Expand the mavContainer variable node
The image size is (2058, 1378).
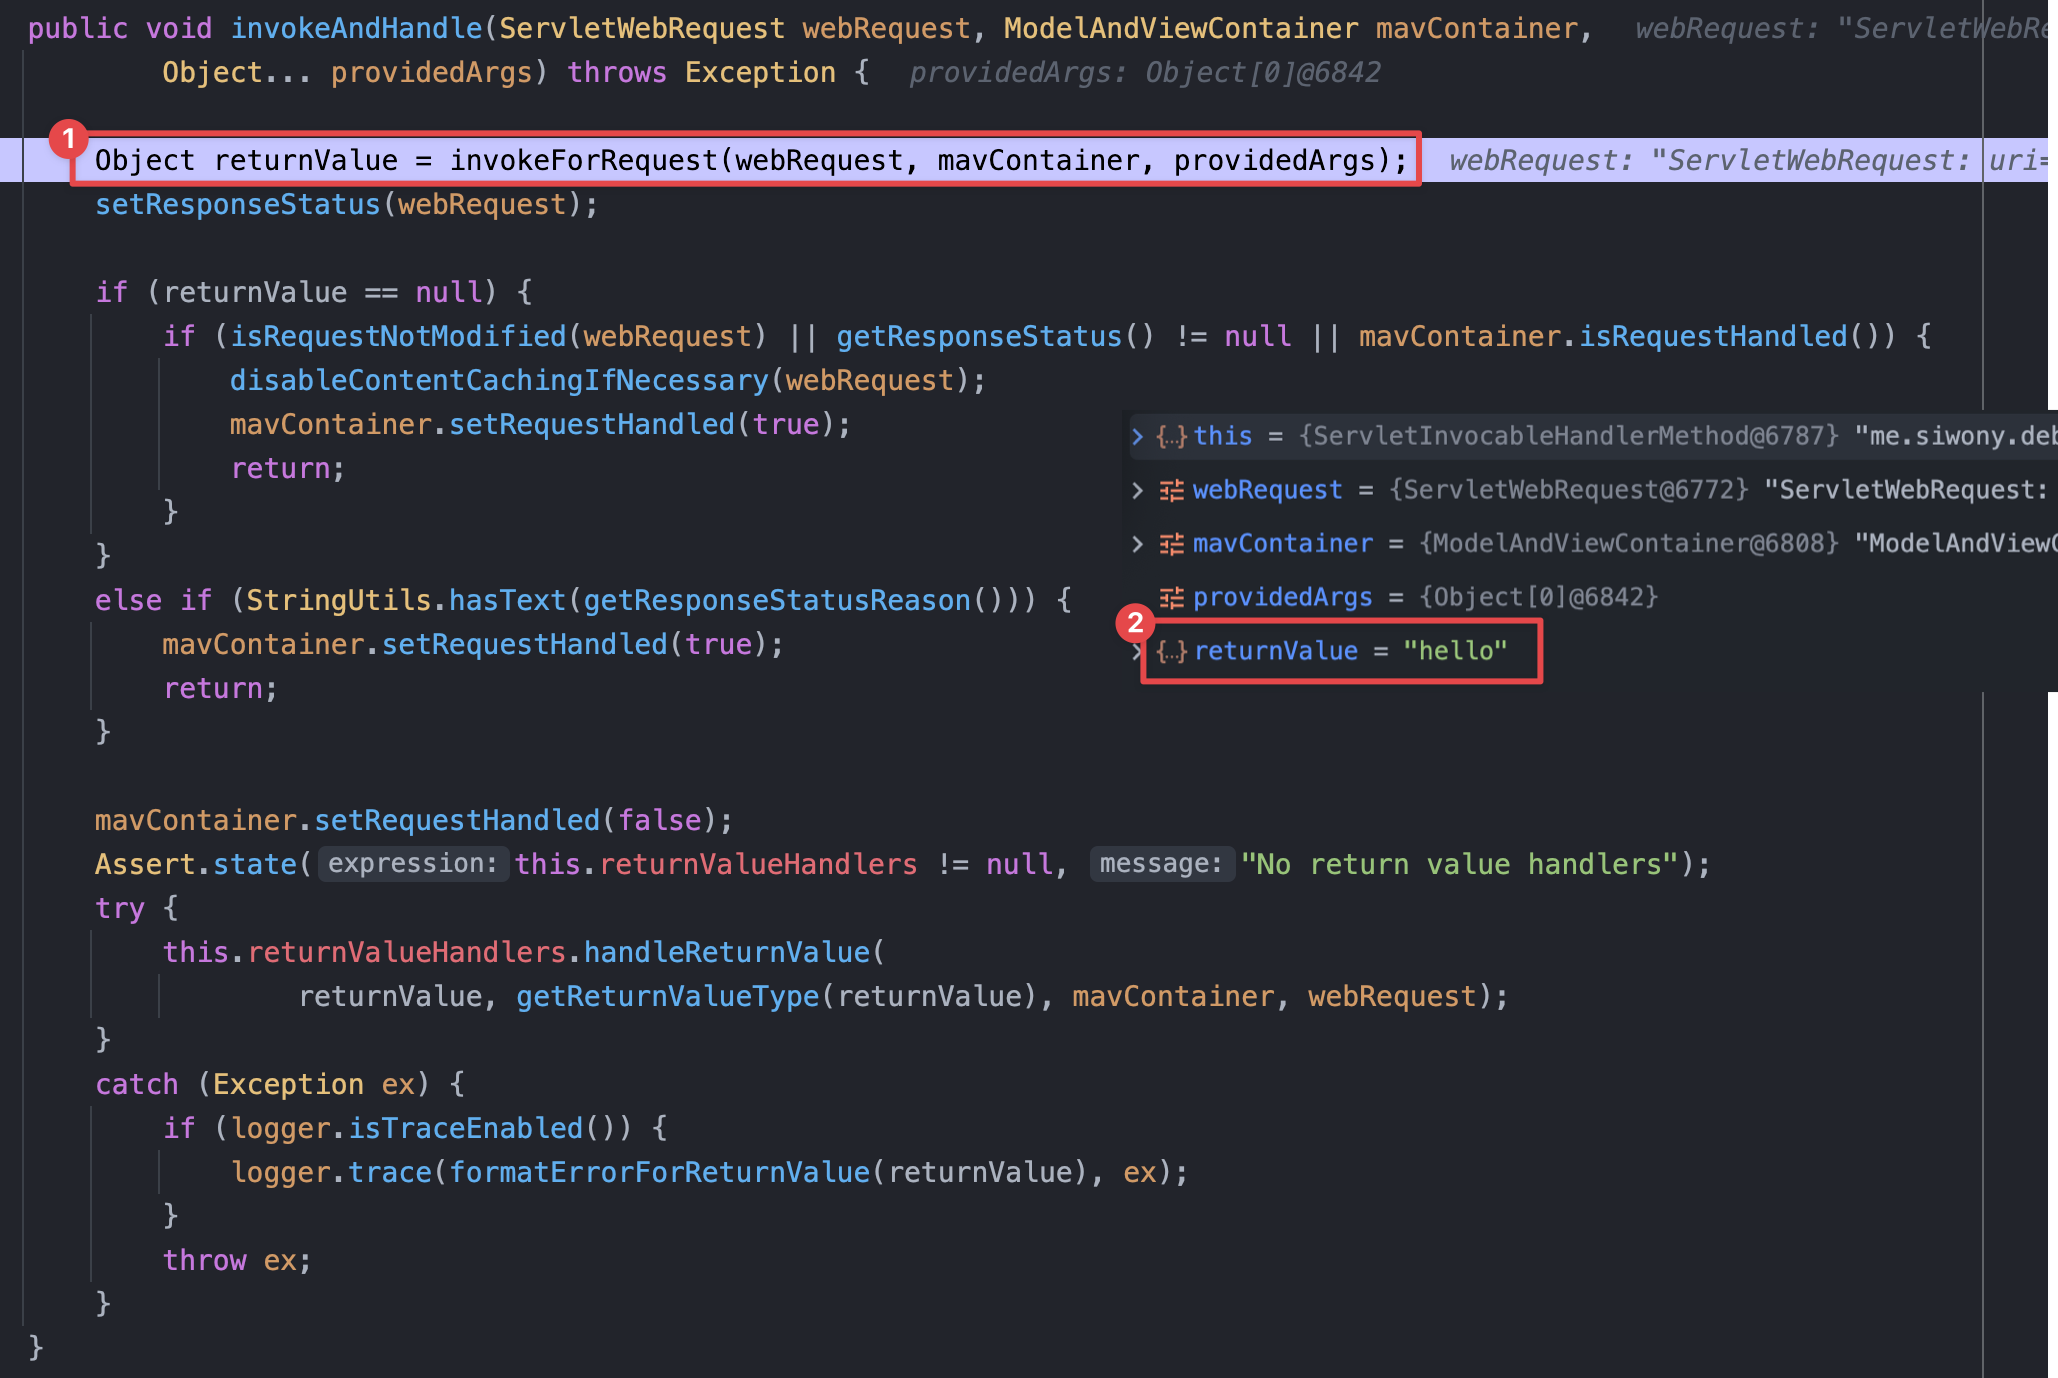tap(1137, 544)
